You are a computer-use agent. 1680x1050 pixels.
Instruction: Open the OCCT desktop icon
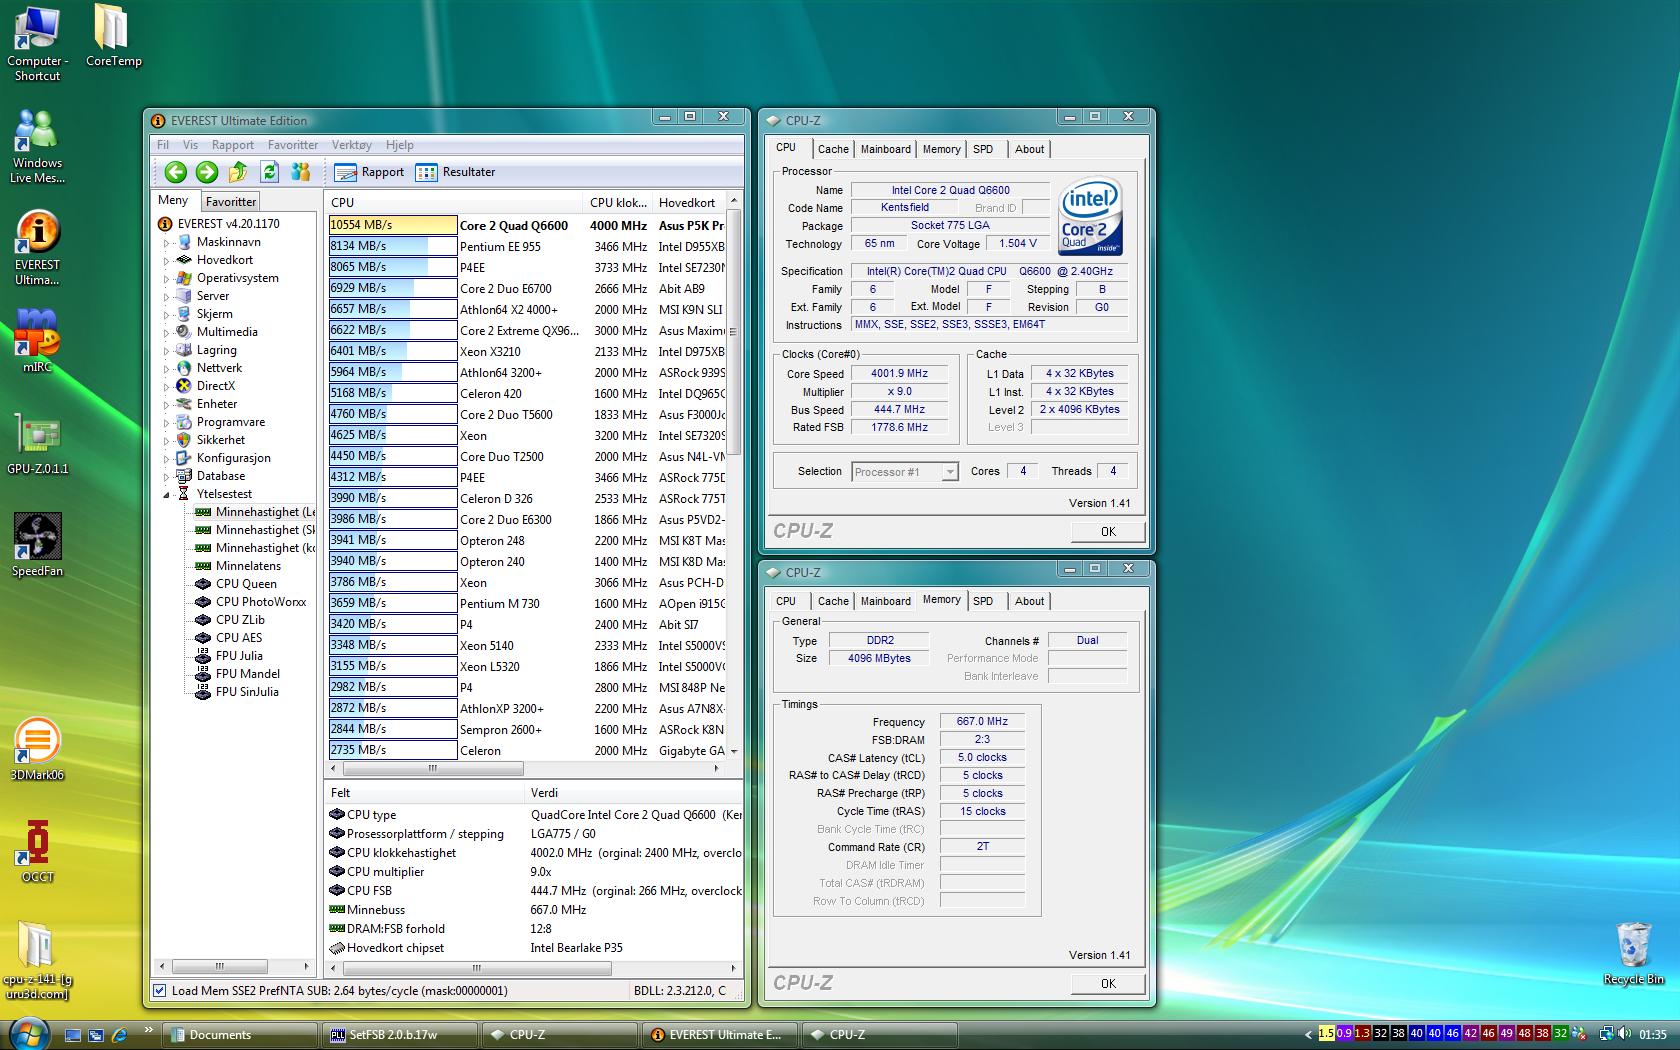[37, 851]
